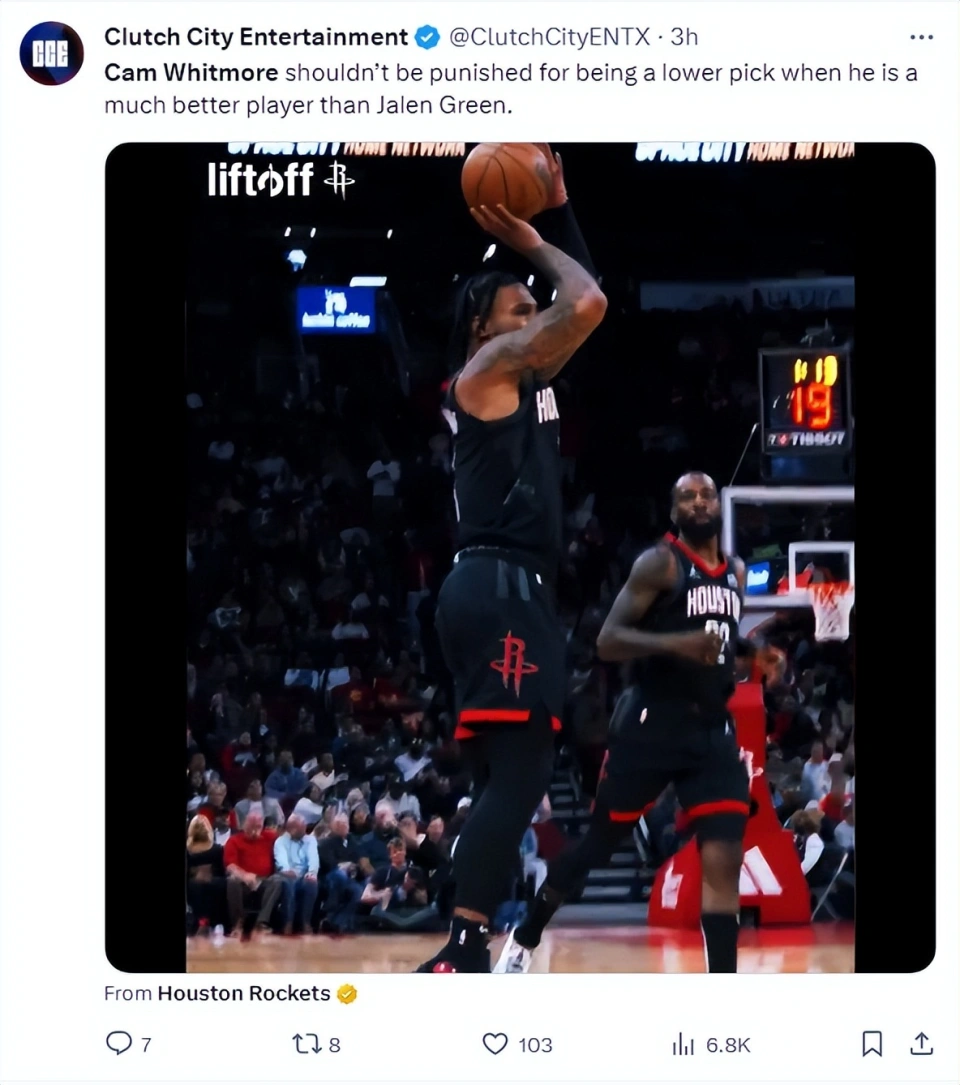Open Clutch City Entertainment profile name
This screenshot has height=1085, width=960.
256,37
